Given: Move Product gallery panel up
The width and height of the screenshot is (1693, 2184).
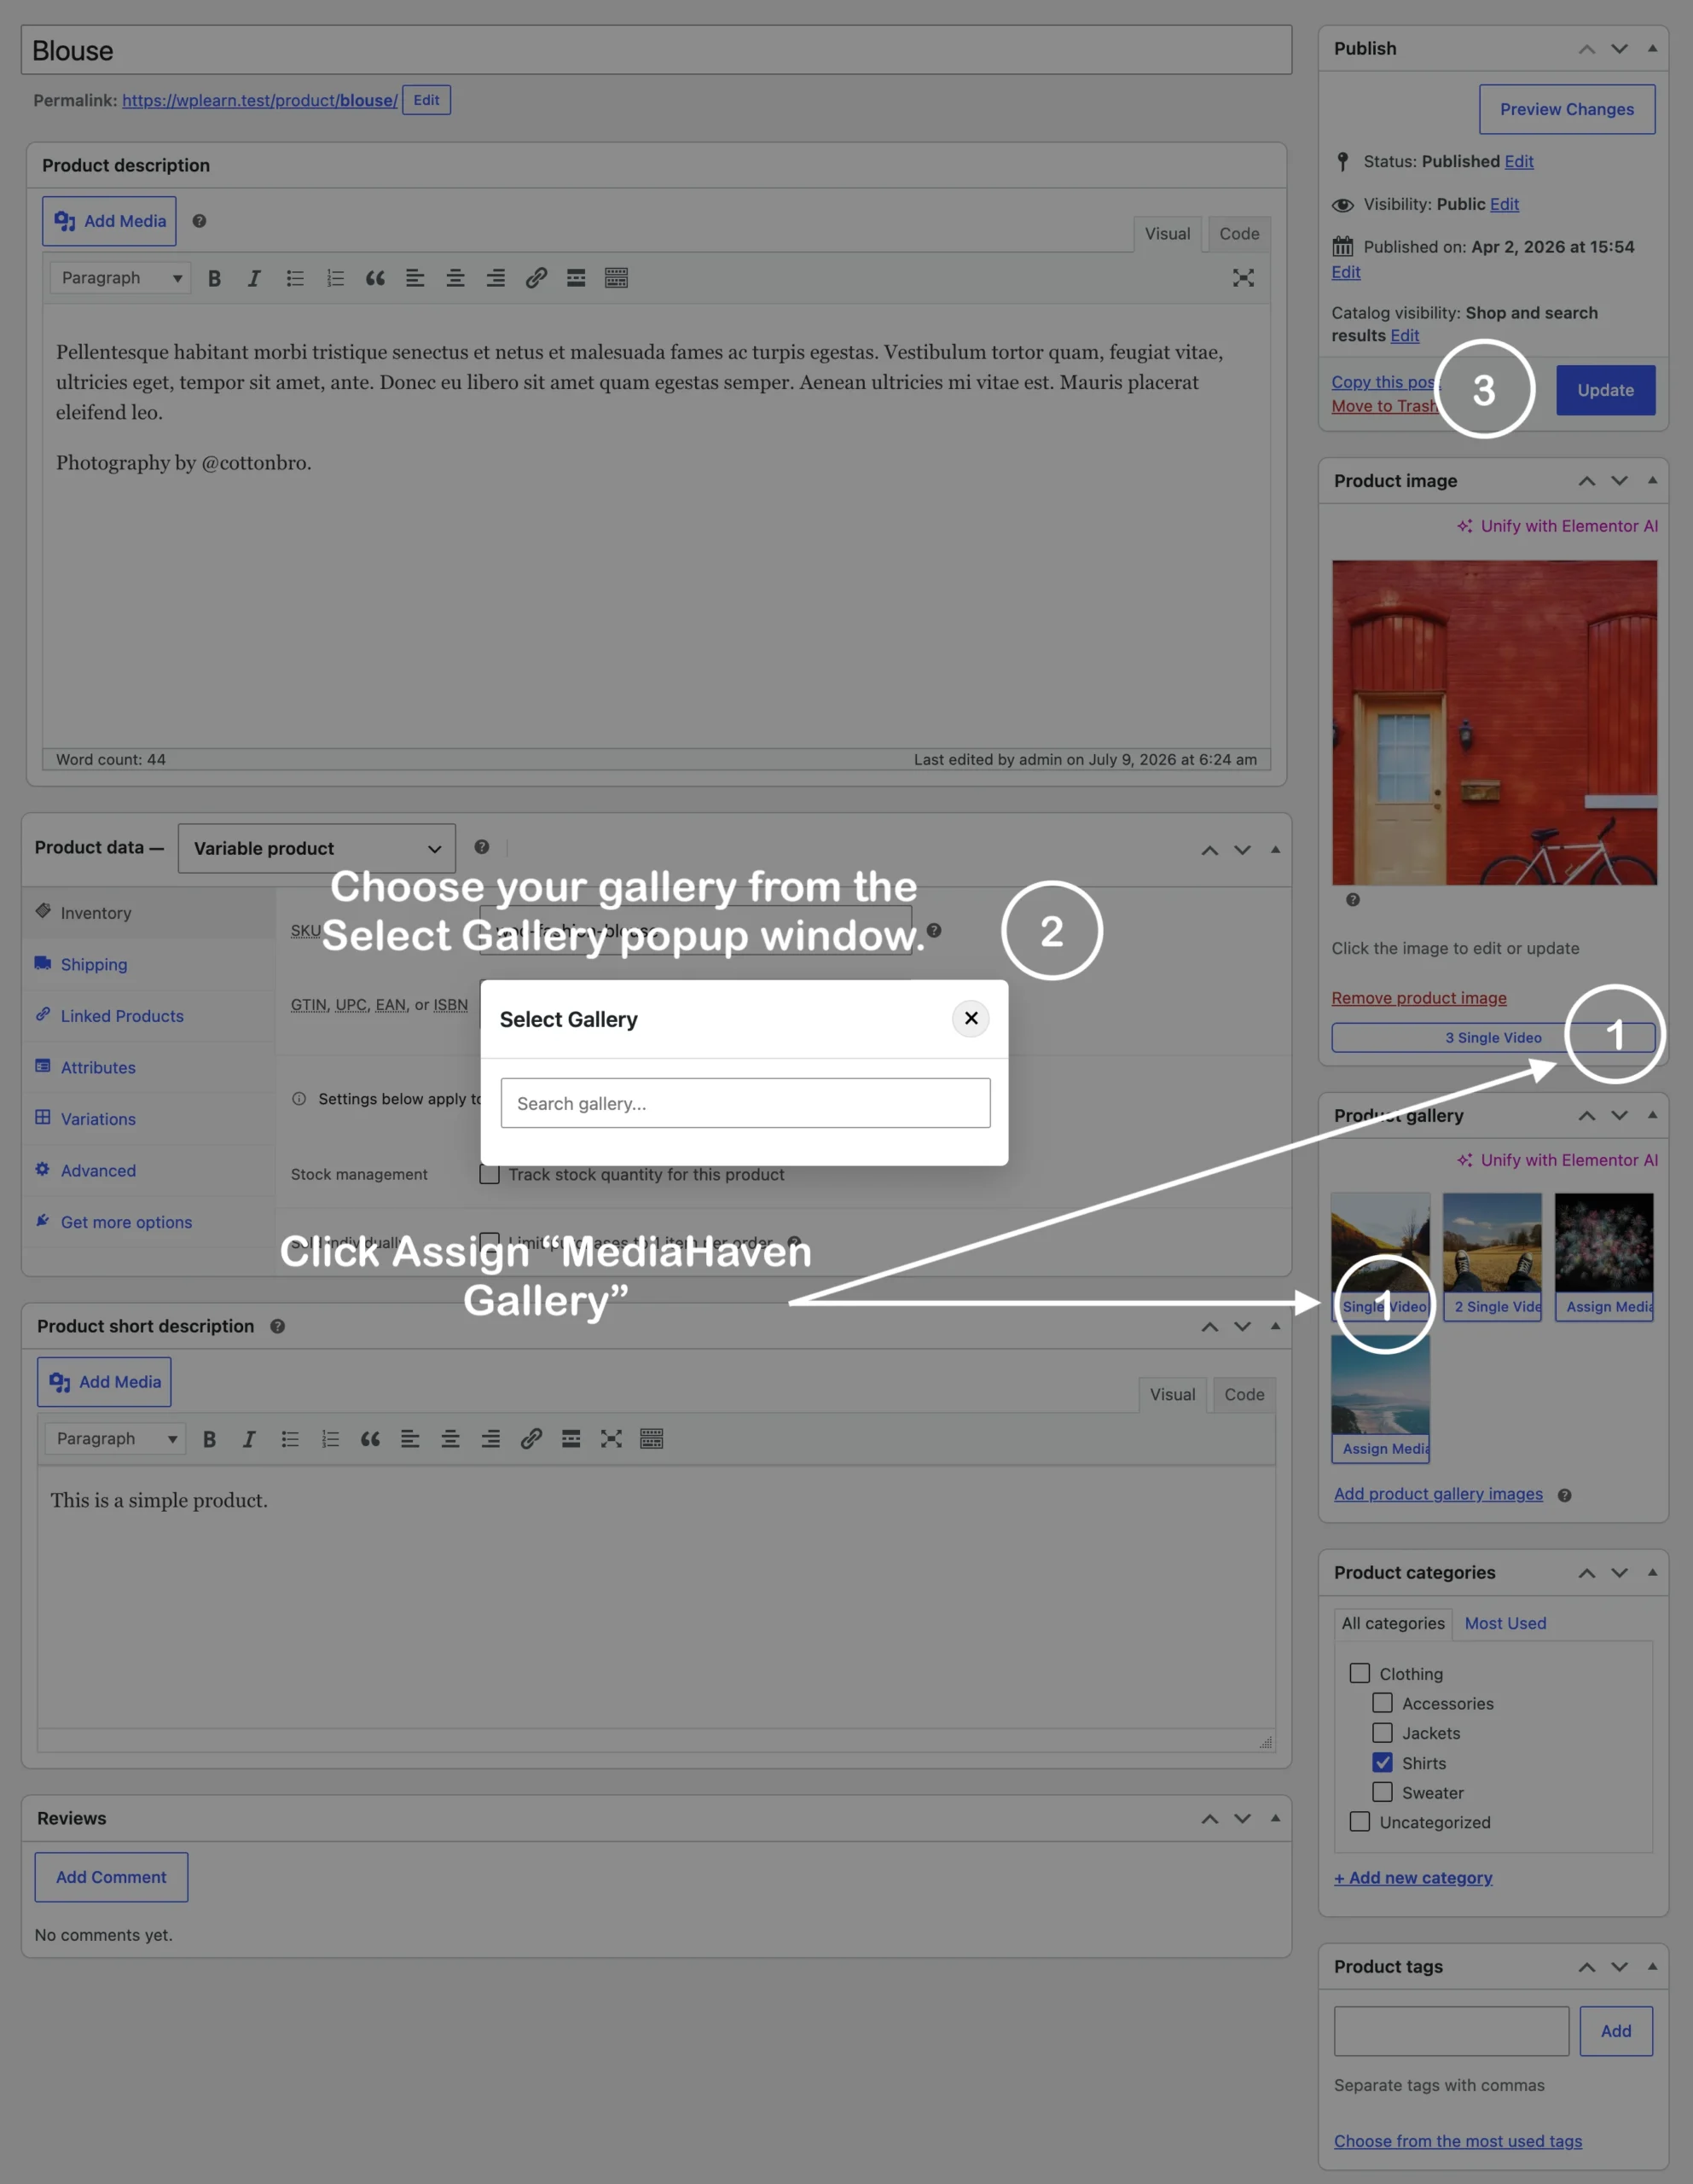Looking at the screenshot, I should pos(1586,1115).
